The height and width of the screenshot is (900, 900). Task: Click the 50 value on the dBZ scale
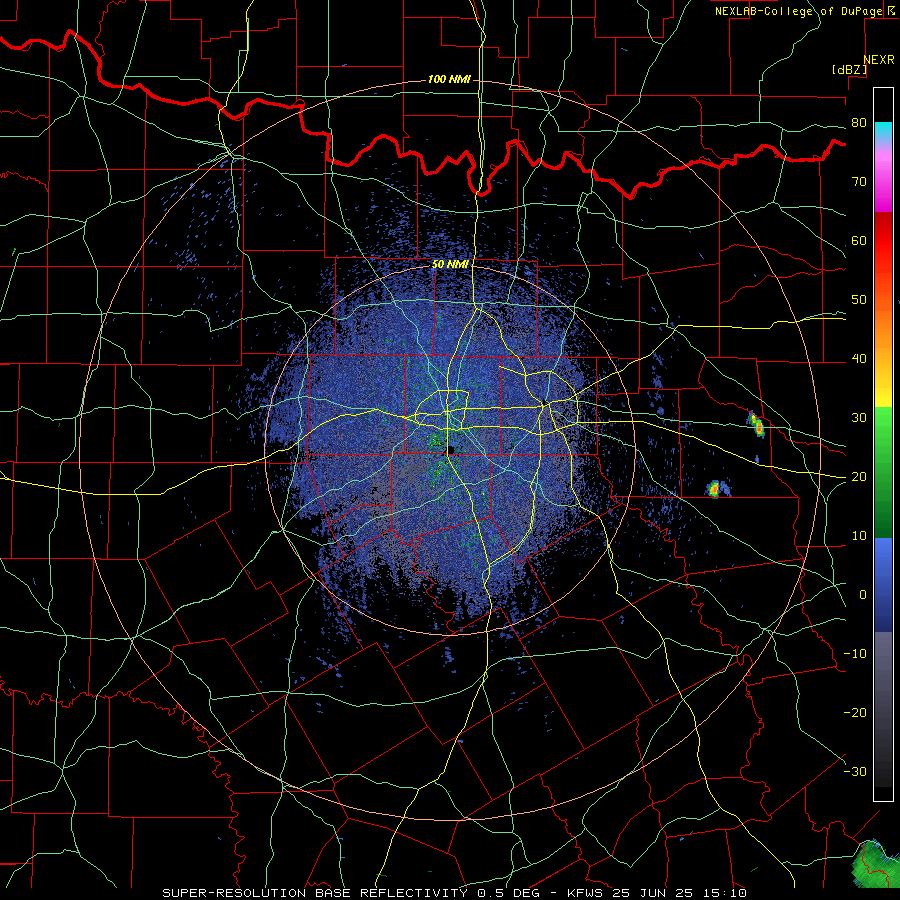coord(859,300)
